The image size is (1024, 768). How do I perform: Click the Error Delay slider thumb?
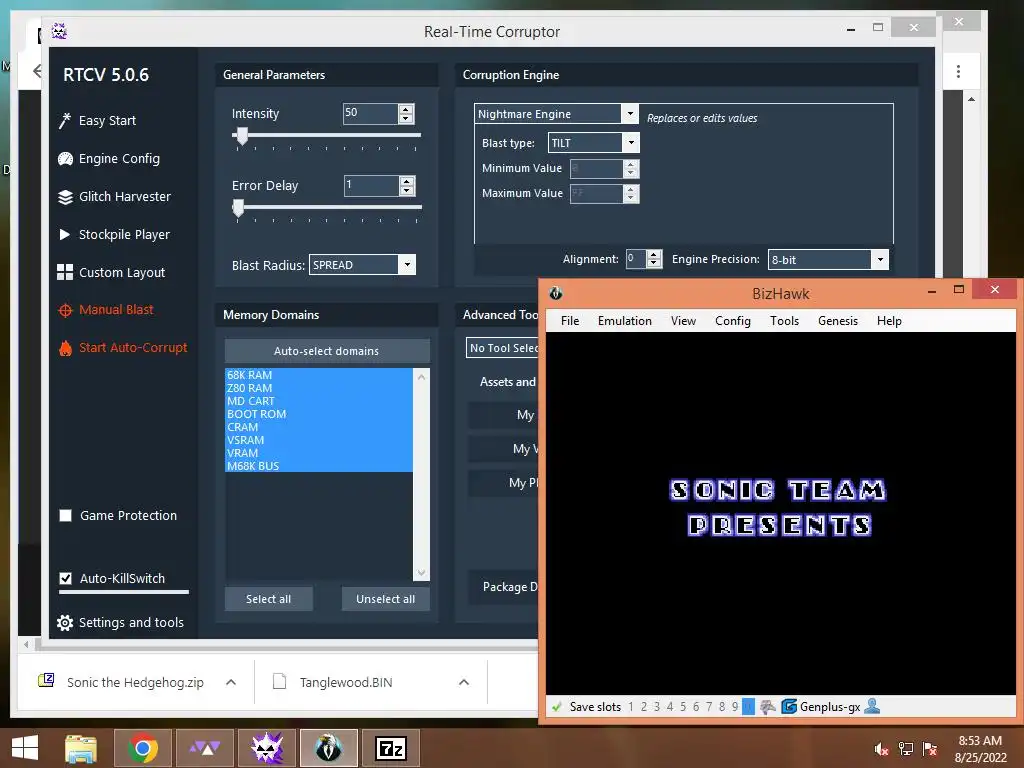238,208
